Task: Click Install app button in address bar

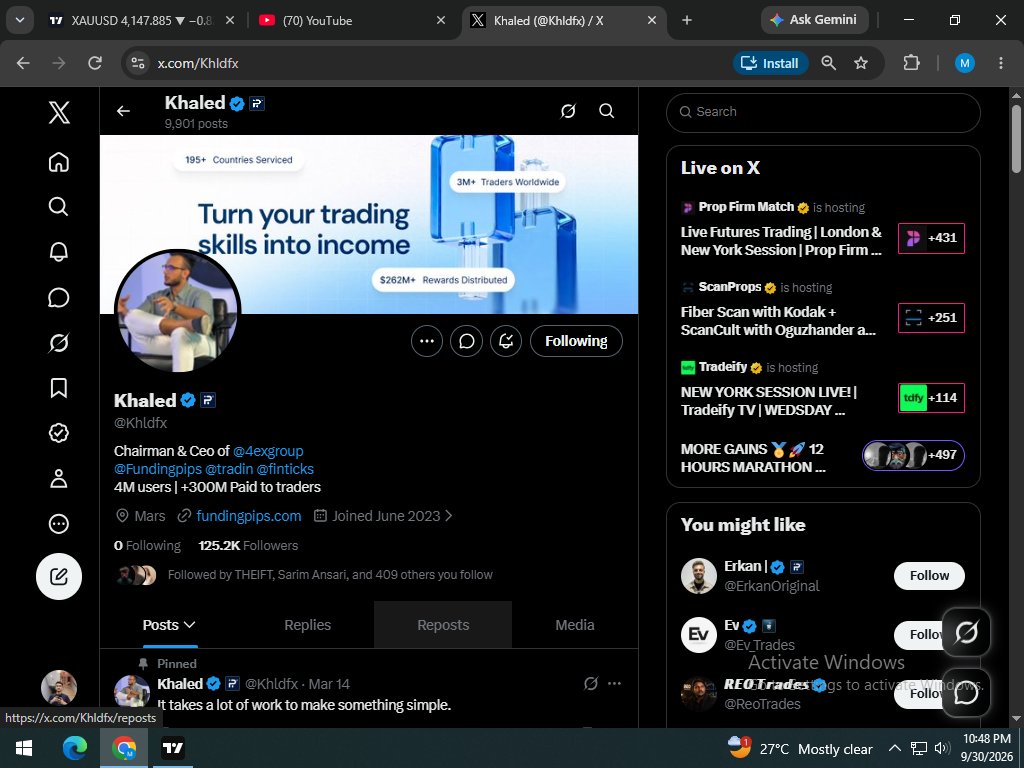Action: [771, 63]
